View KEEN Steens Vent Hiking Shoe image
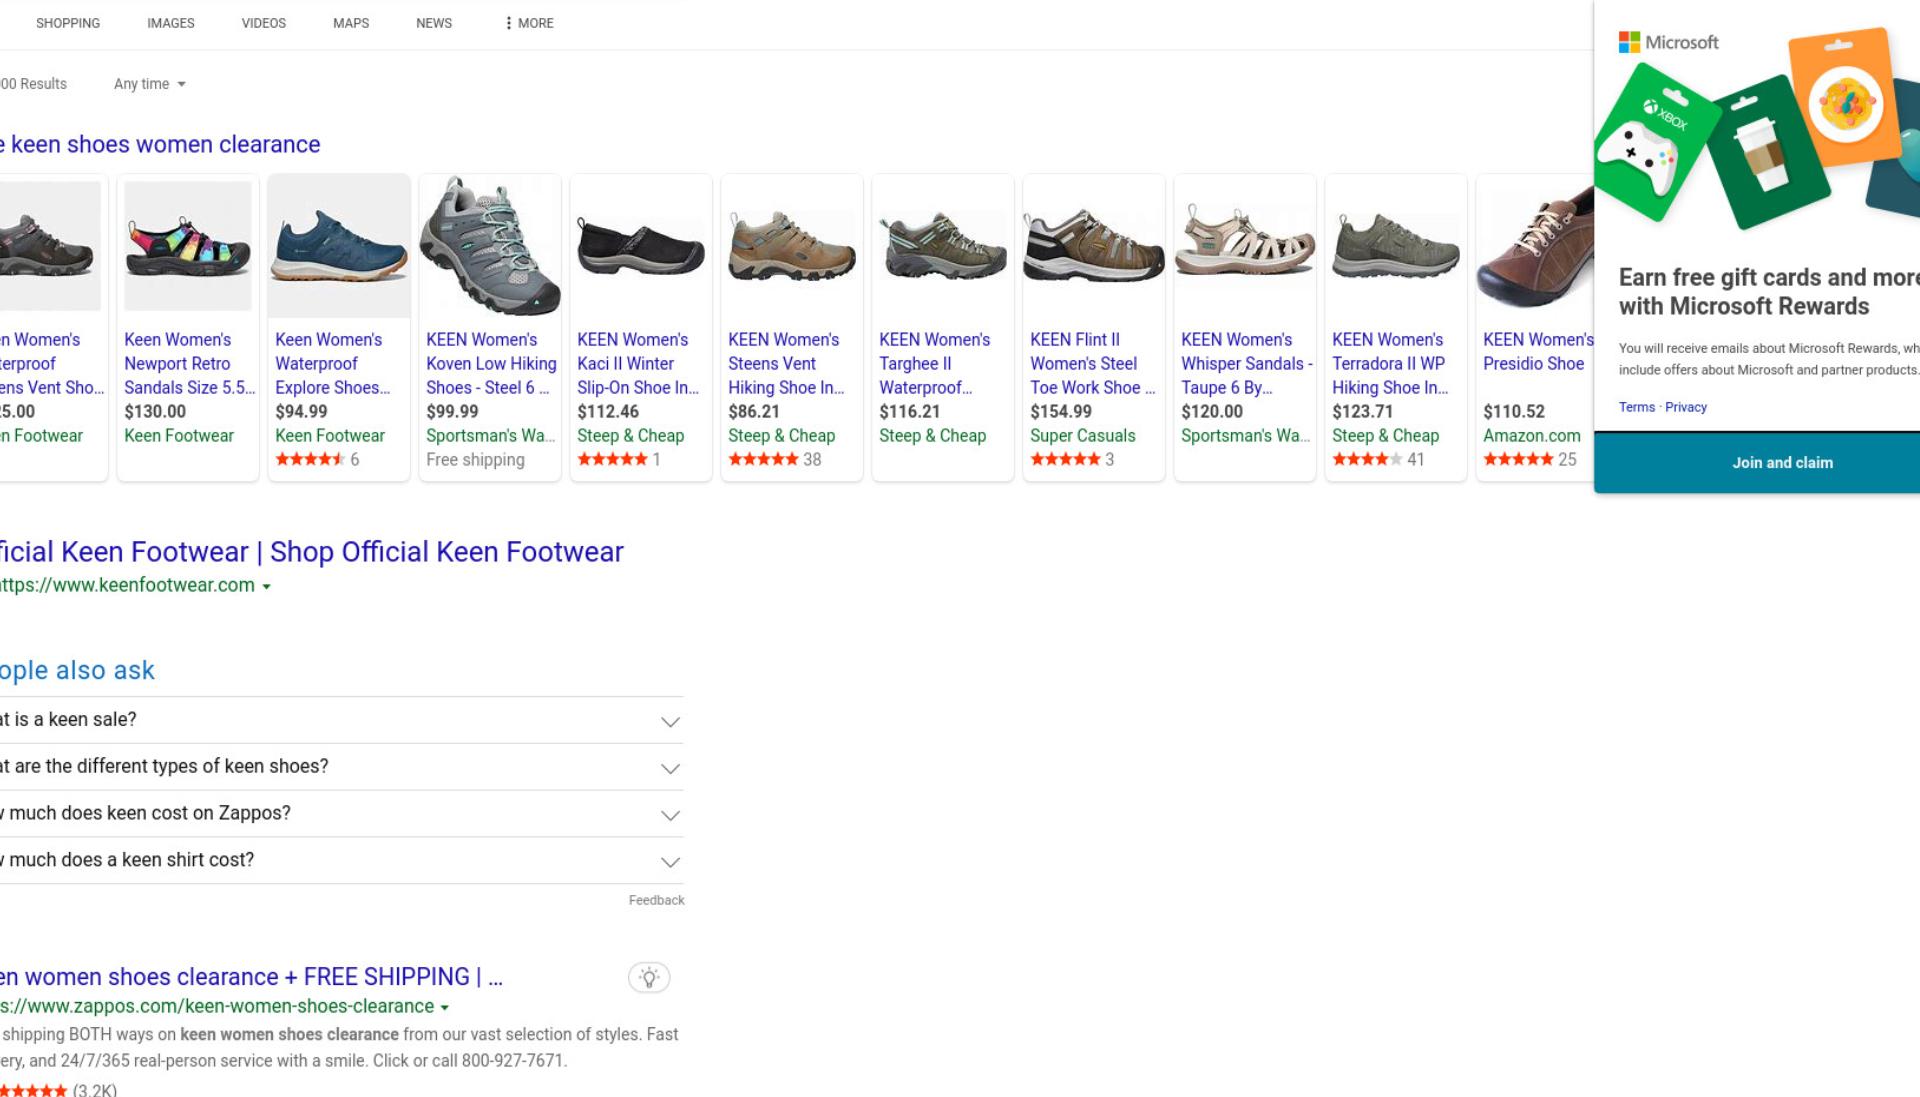1920x1097 pixels. (792, 246)
